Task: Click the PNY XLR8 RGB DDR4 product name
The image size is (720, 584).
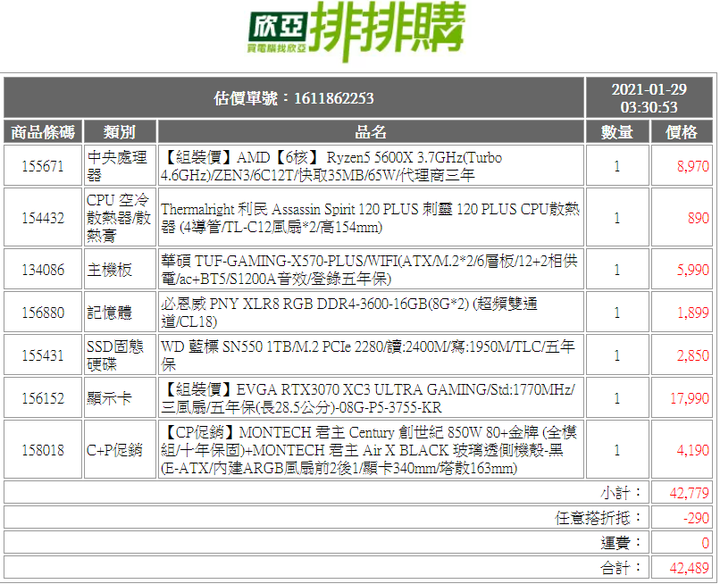Action: click(x=349, y=313)
